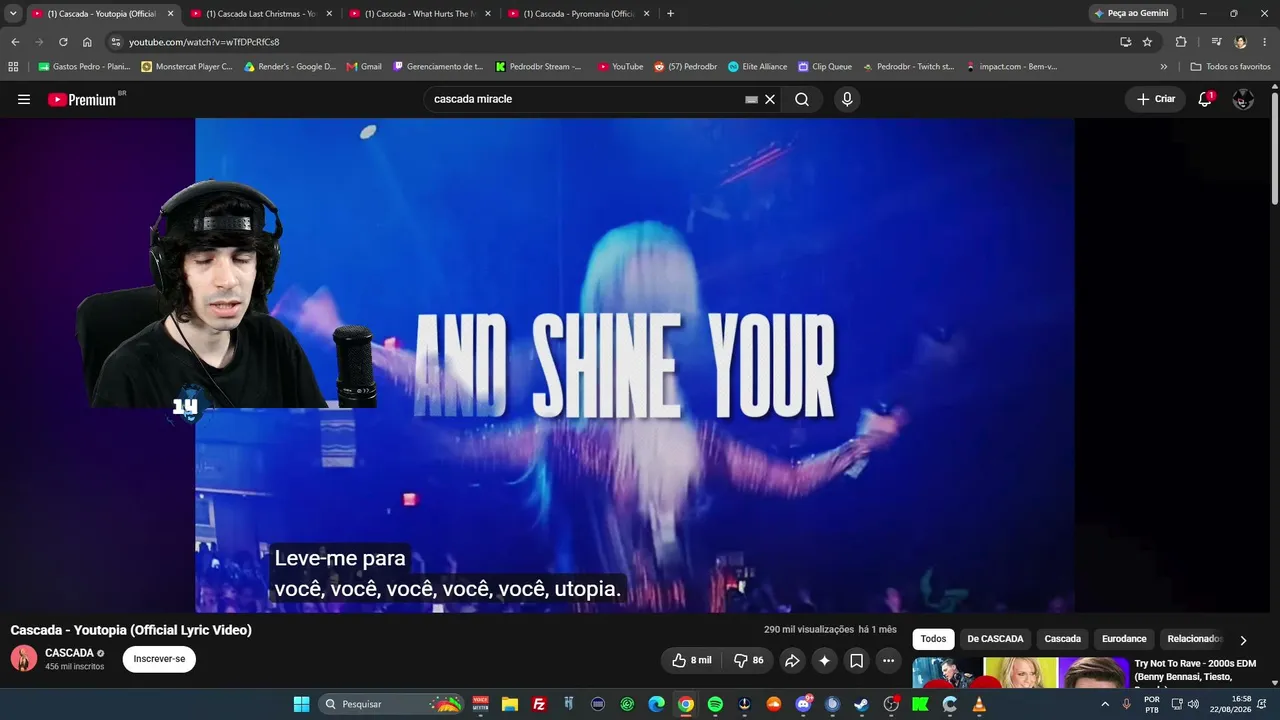Viewport: 1280px width, 720px height.
Task: Focus the YouTube search input field
Action: [585, 99]
